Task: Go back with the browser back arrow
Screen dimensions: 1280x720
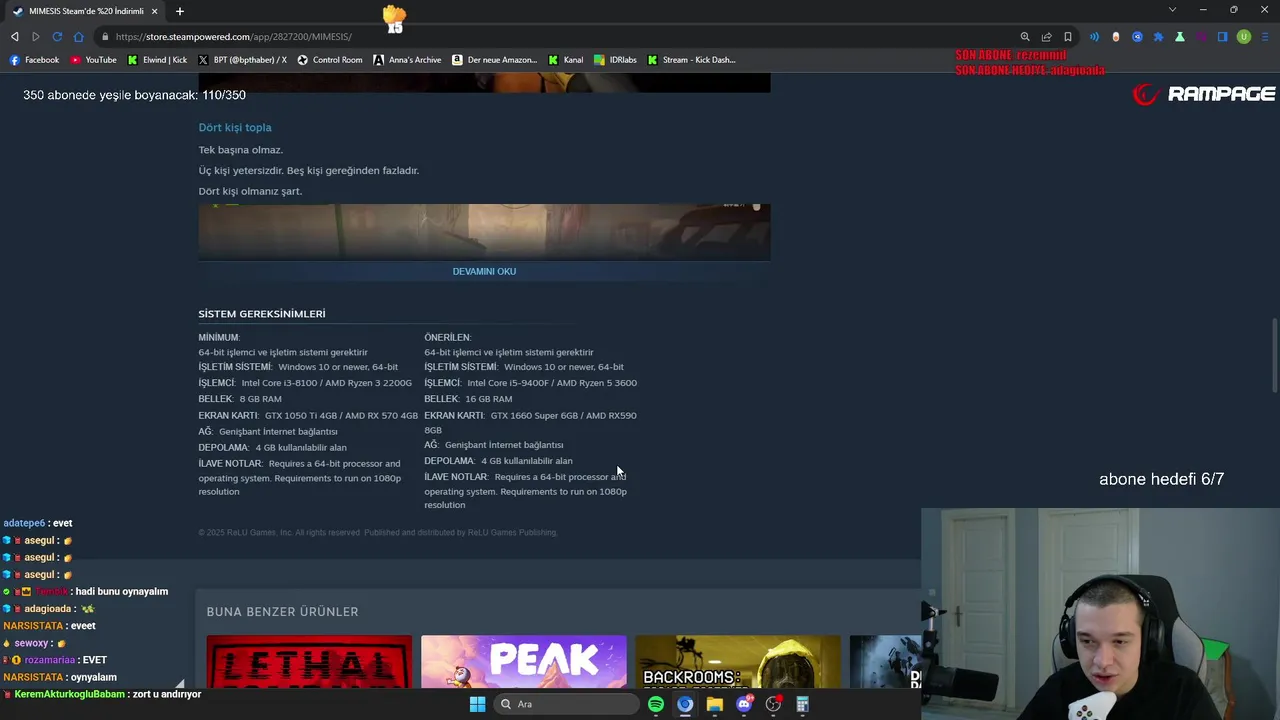Action: pos(15,37)
